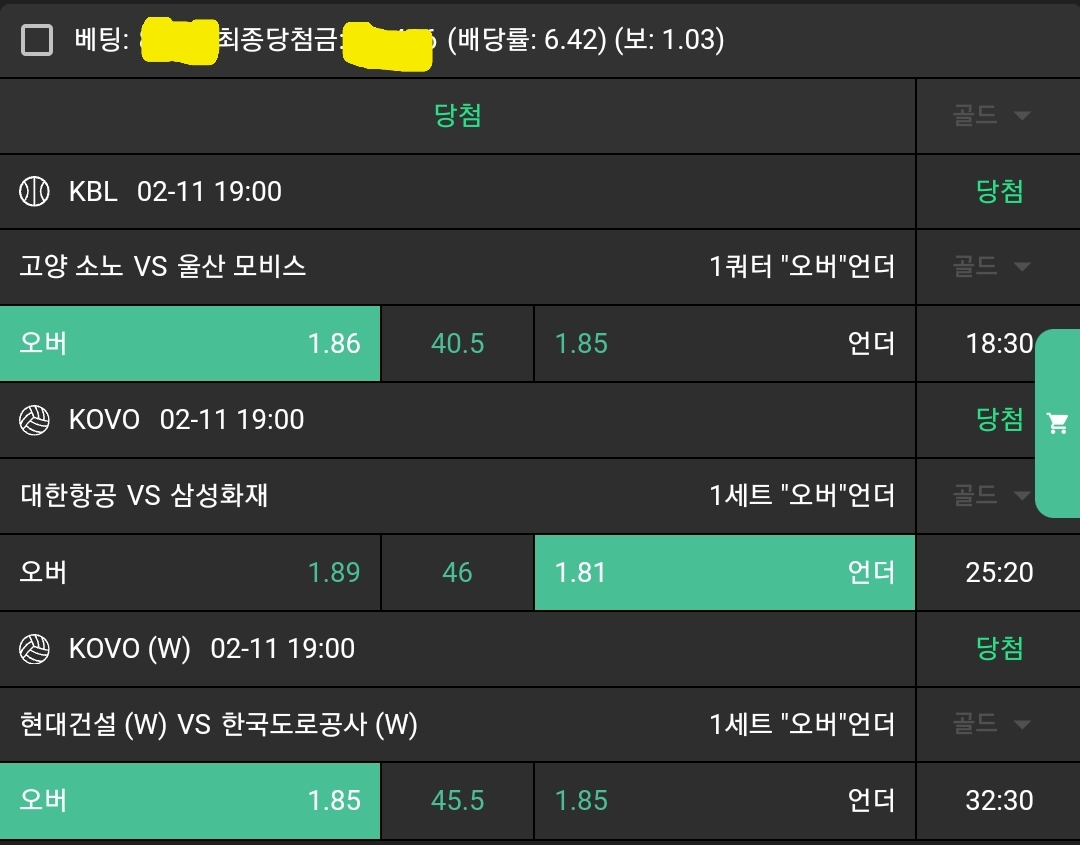Select 오버 1.89 for 대한항공 game
The image size is (1080, 845).
click(x=190, y=572)
